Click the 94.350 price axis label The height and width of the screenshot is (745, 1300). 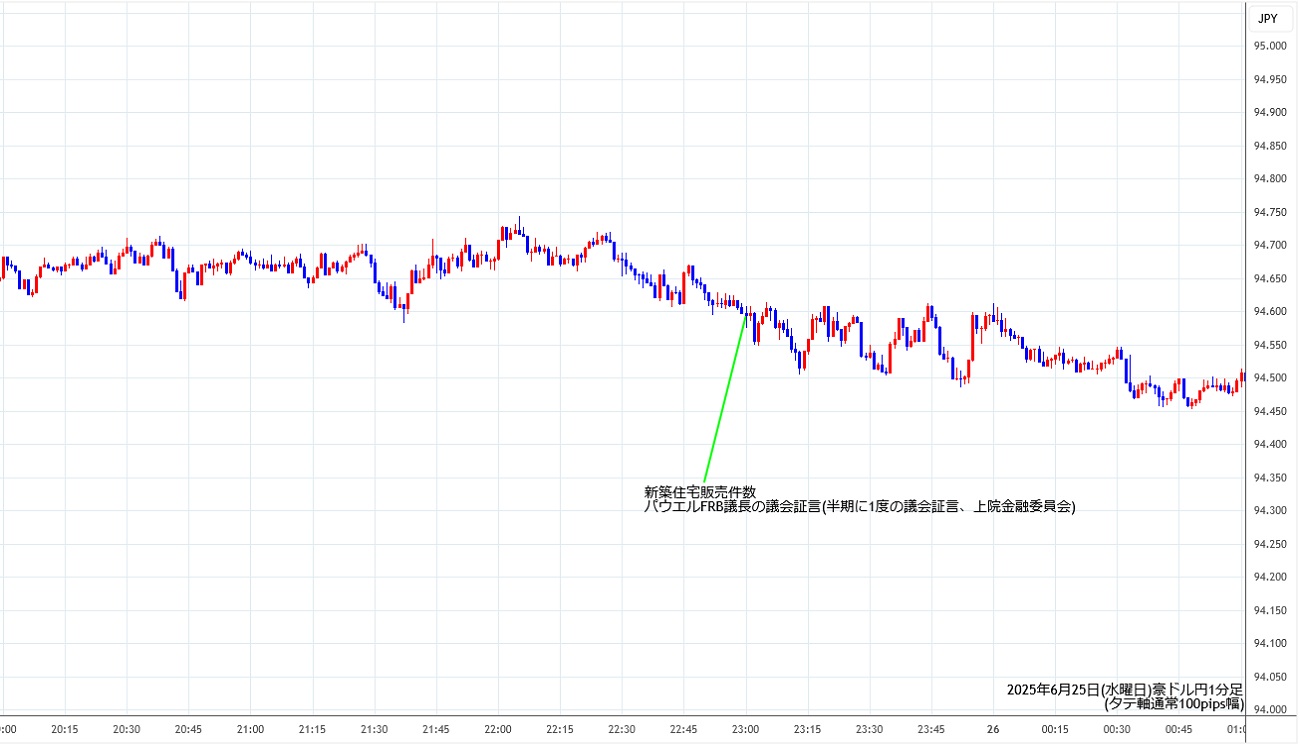(1271, 477)
